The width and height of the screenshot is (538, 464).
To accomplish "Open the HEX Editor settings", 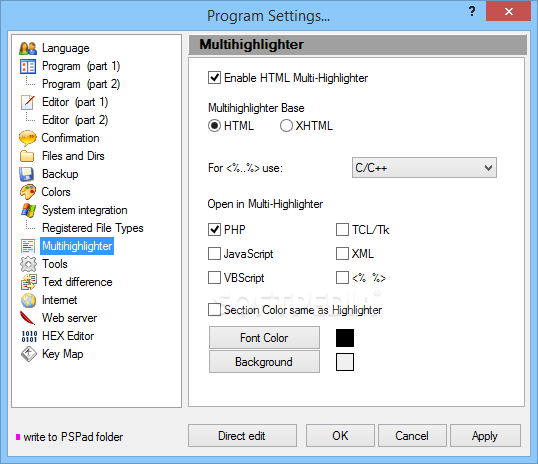I will (68, 336).
